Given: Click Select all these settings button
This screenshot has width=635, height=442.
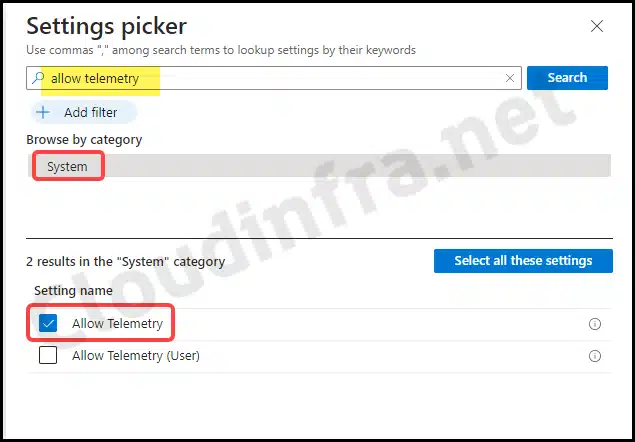Looking at the screenshot, I should click(523, 261).
